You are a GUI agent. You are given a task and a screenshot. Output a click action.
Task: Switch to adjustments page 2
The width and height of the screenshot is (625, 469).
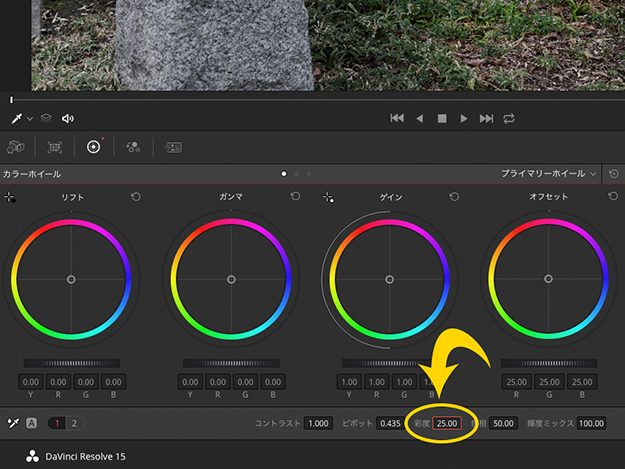pyautogui.click(x=73, y=423)
